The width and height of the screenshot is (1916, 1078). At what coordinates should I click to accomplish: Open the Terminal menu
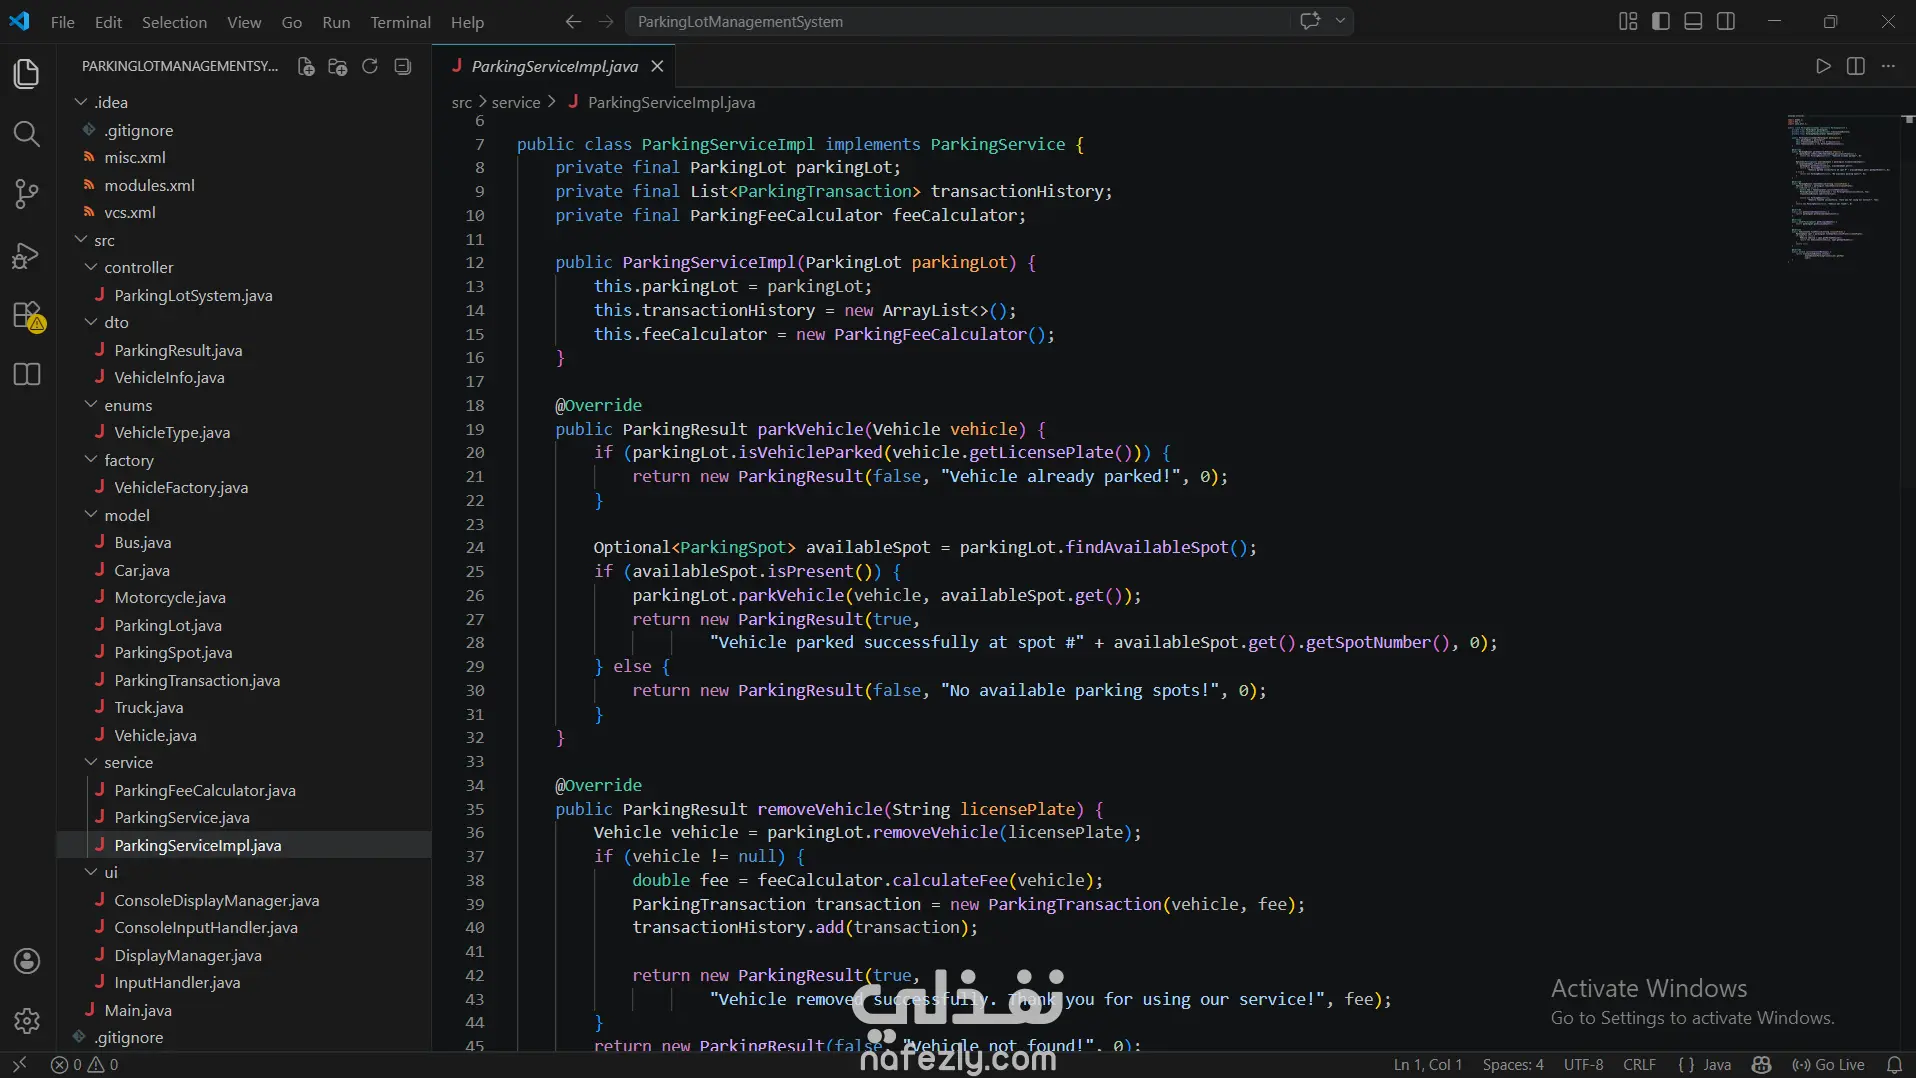coord(400,22)
